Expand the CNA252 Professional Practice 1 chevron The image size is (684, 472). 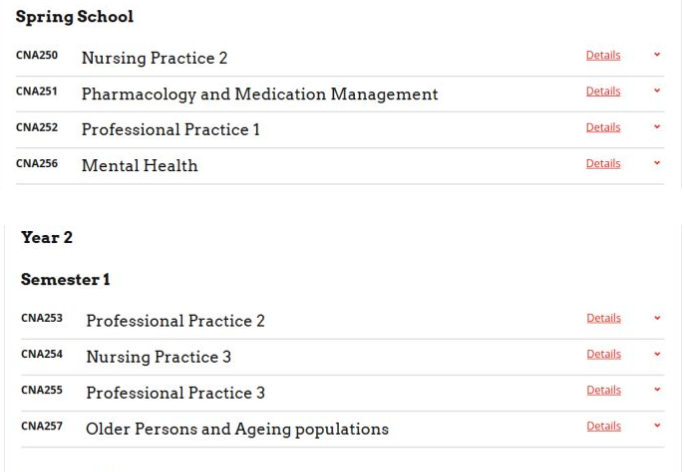click(x=657, y=128)
